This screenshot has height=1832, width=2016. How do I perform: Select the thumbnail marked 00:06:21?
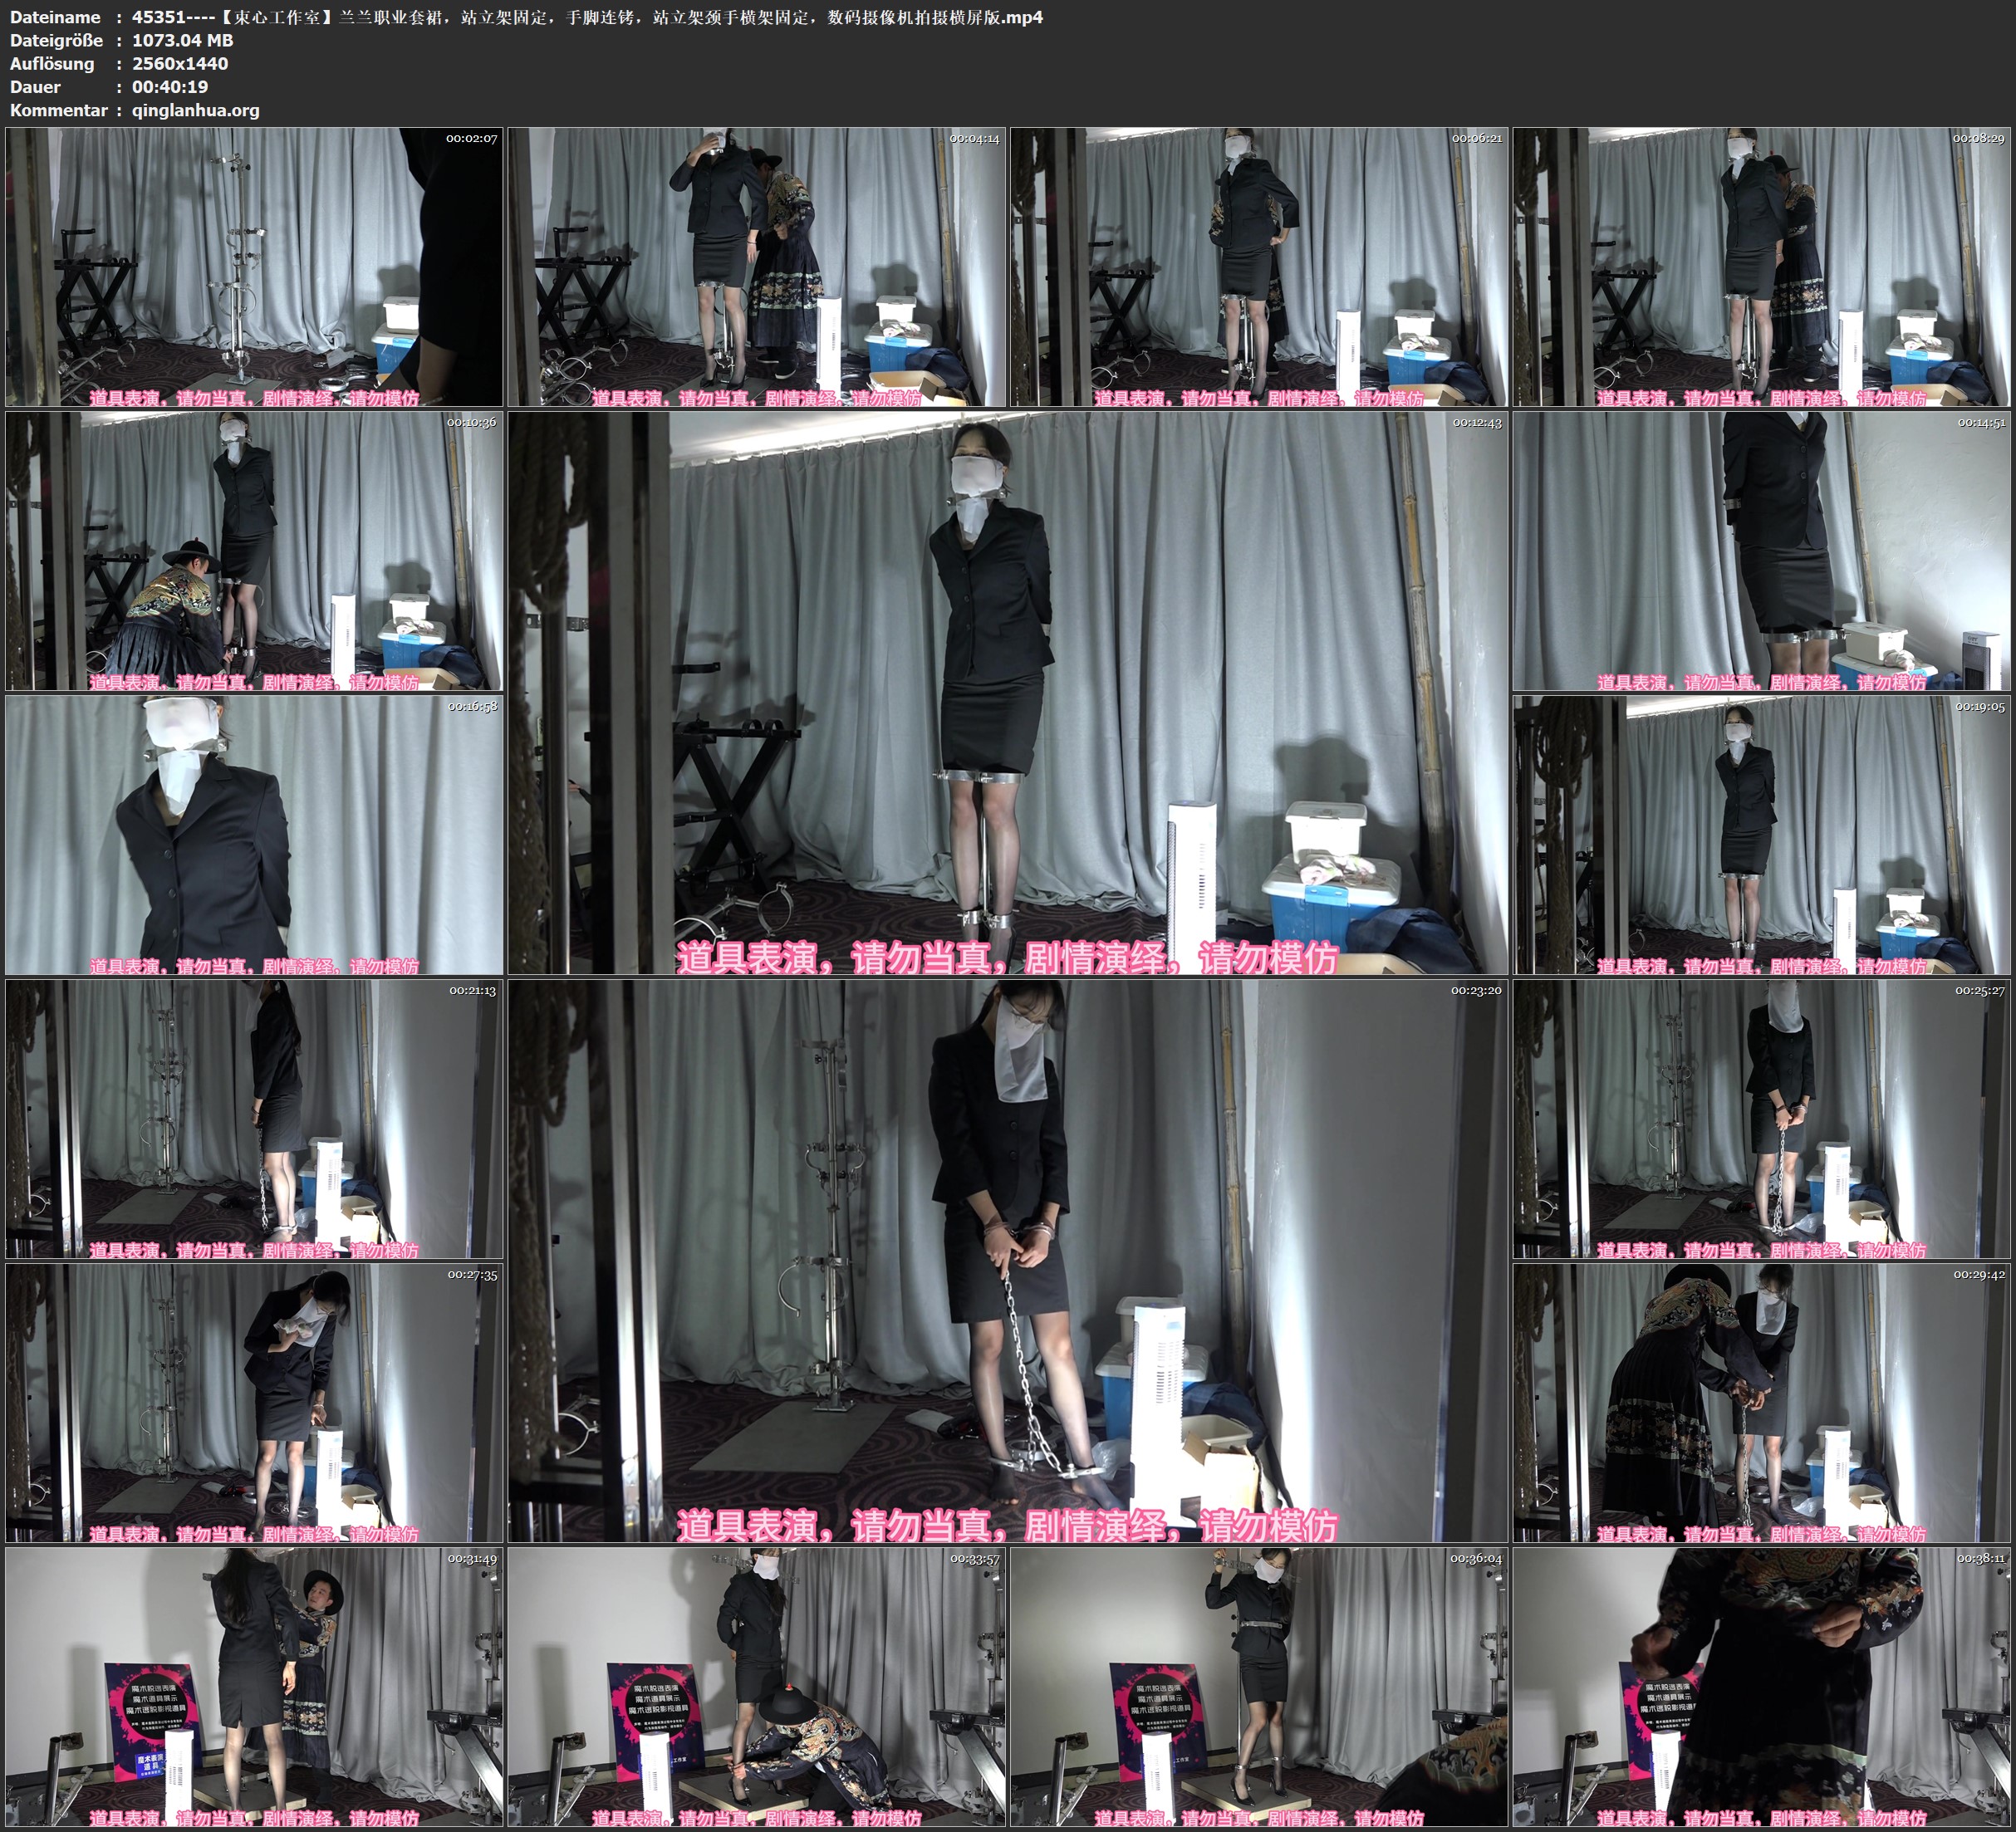[1259, 266]
